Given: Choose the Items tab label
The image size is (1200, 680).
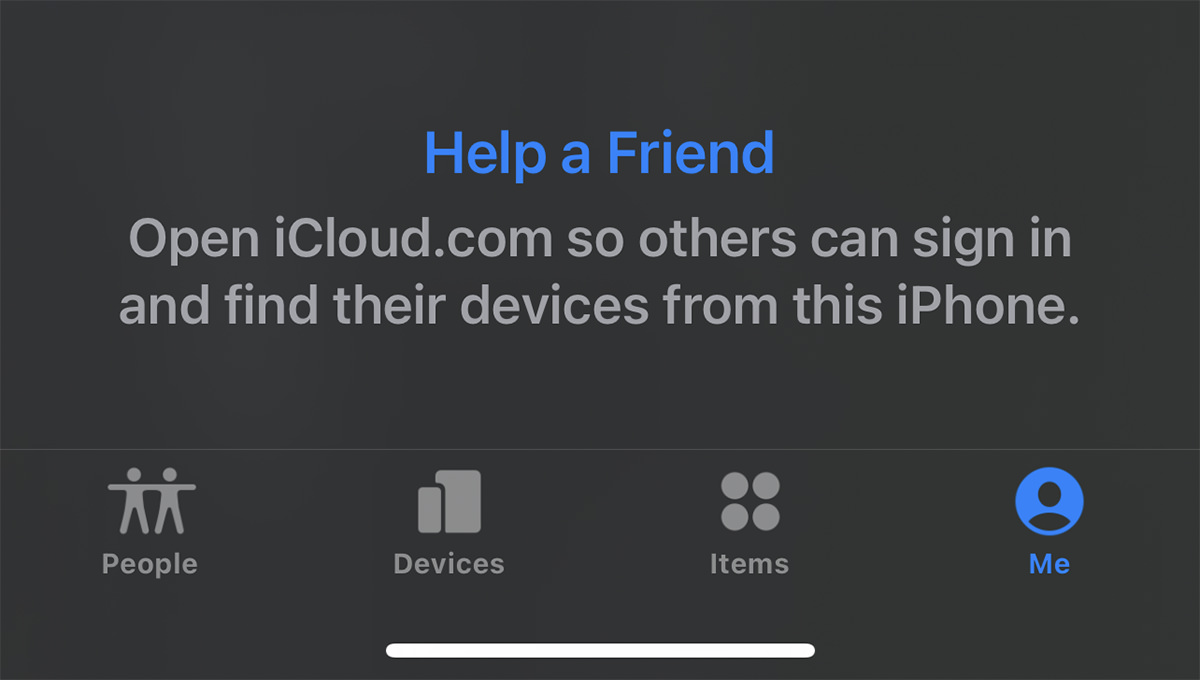Looking at the screenshot, I should (750, 564).
